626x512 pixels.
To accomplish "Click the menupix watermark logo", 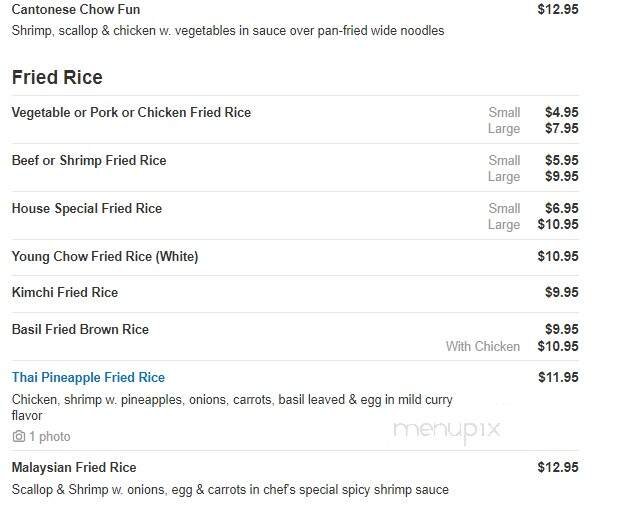I will pos(447,431).
